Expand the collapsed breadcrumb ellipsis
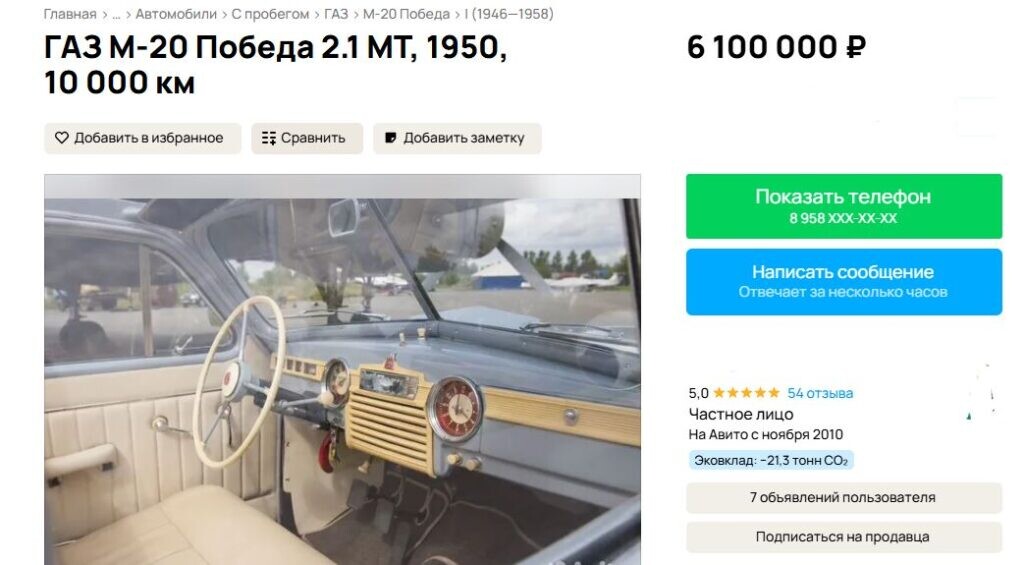 (116, 14)
